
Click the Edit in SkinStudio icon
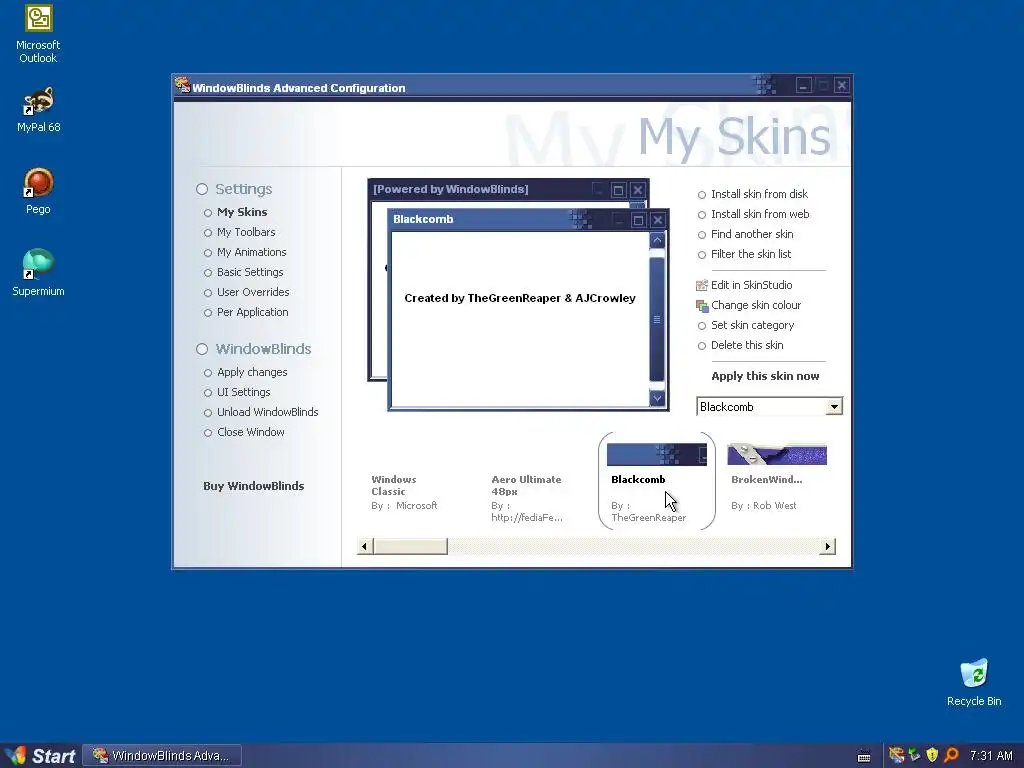coord(702,285)
